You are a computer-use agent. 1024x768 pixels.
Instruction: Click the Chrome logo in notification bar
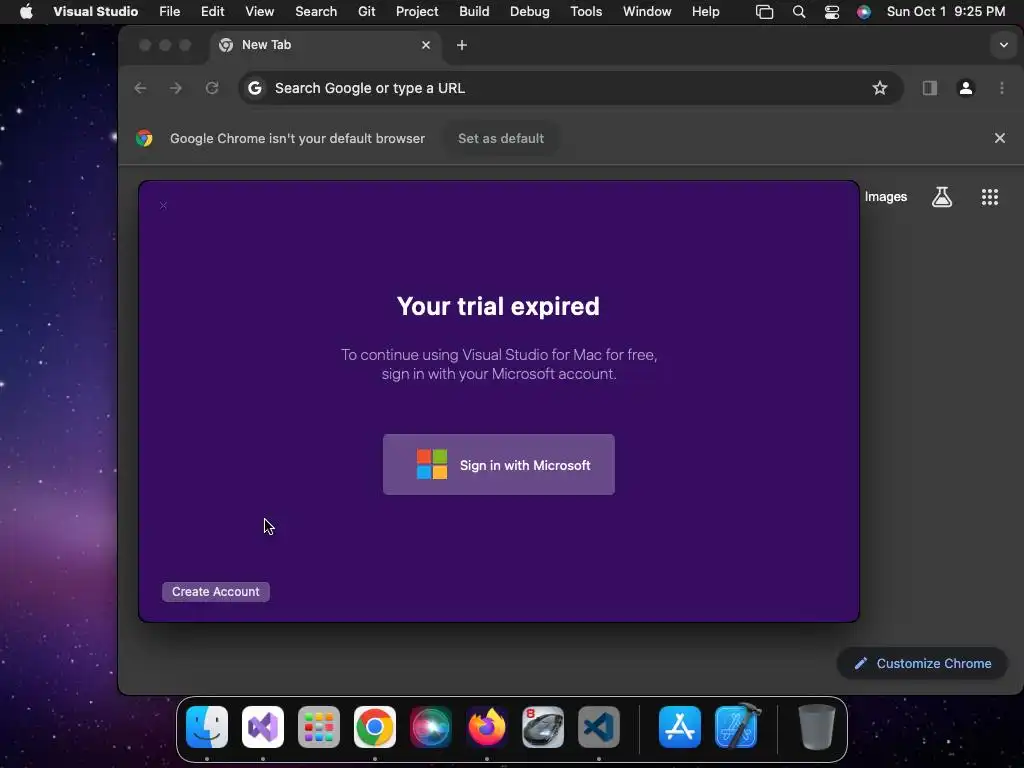click(x=144, y=138)
